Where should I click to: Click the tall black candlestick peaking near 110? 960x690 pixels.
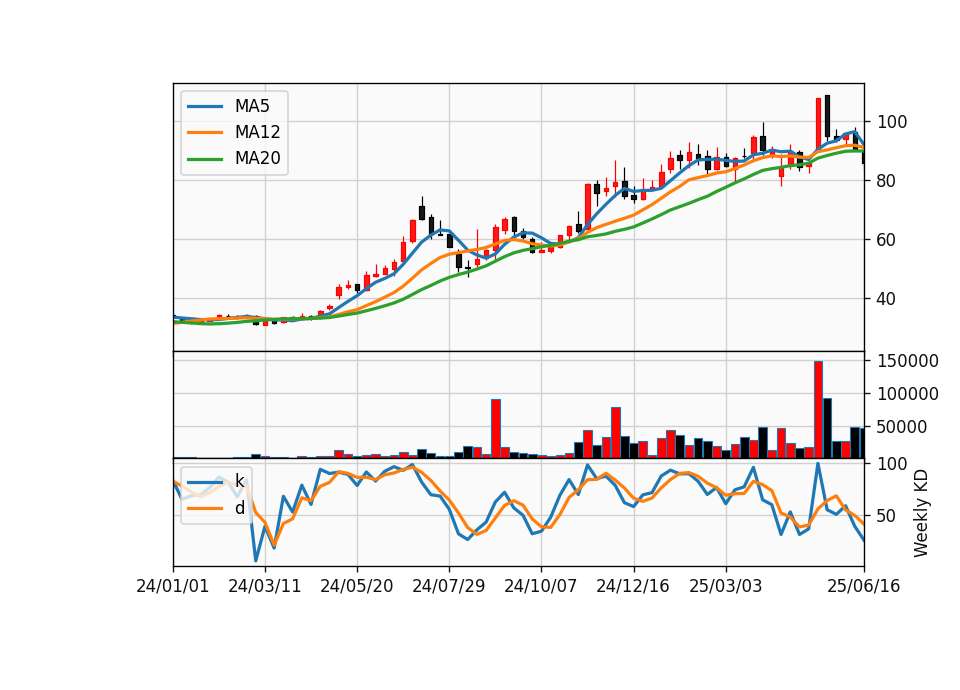(x=827, y=117)
